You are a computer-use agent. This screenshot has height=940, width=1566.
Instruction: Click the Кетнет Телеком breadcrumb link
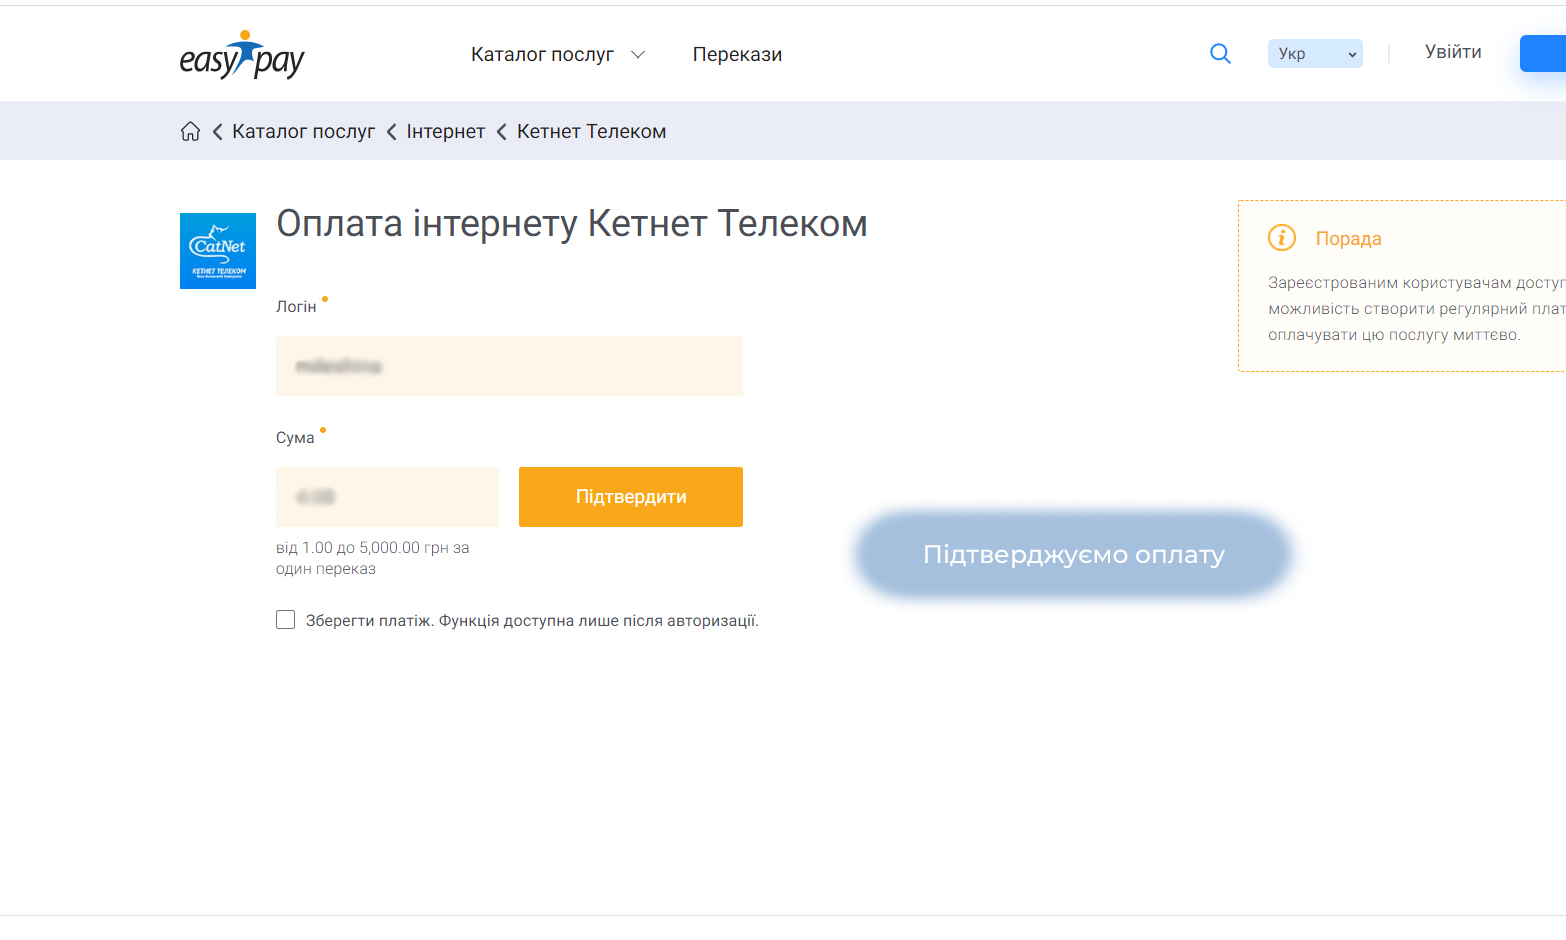point(591,132)
